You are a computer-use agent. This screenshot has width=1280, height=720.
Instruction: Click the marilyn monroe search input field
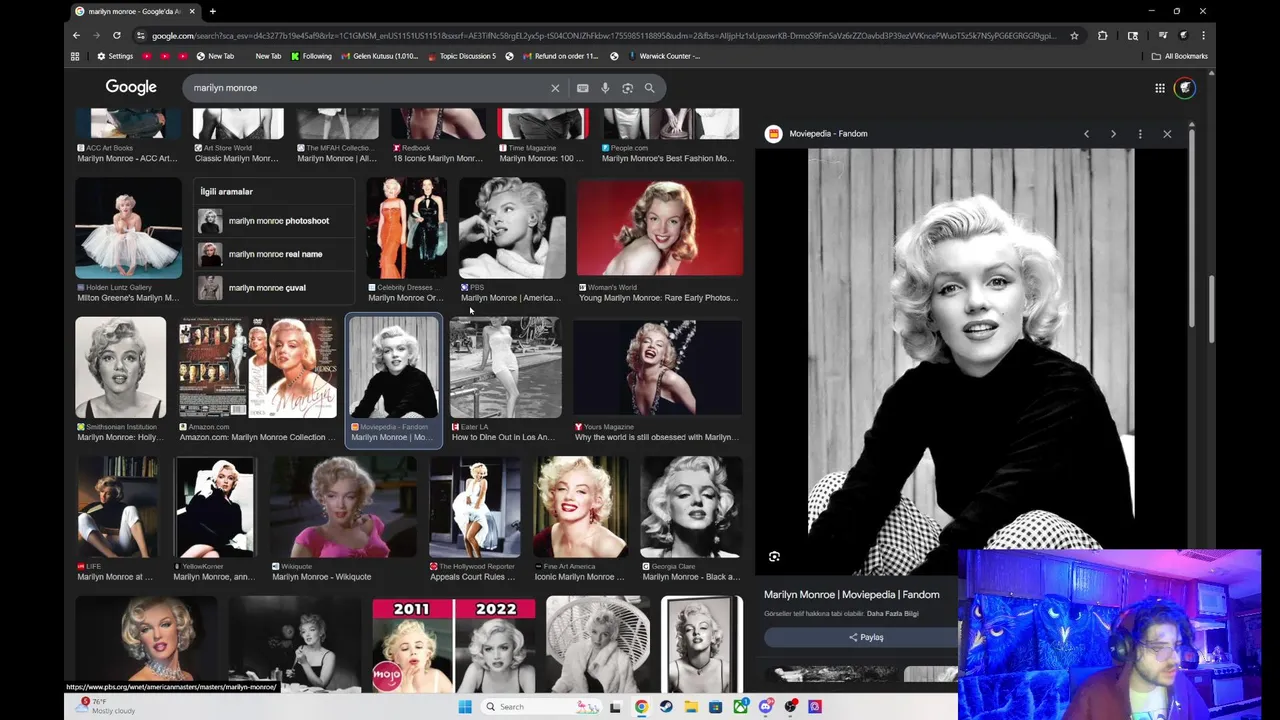pos(368,88)
